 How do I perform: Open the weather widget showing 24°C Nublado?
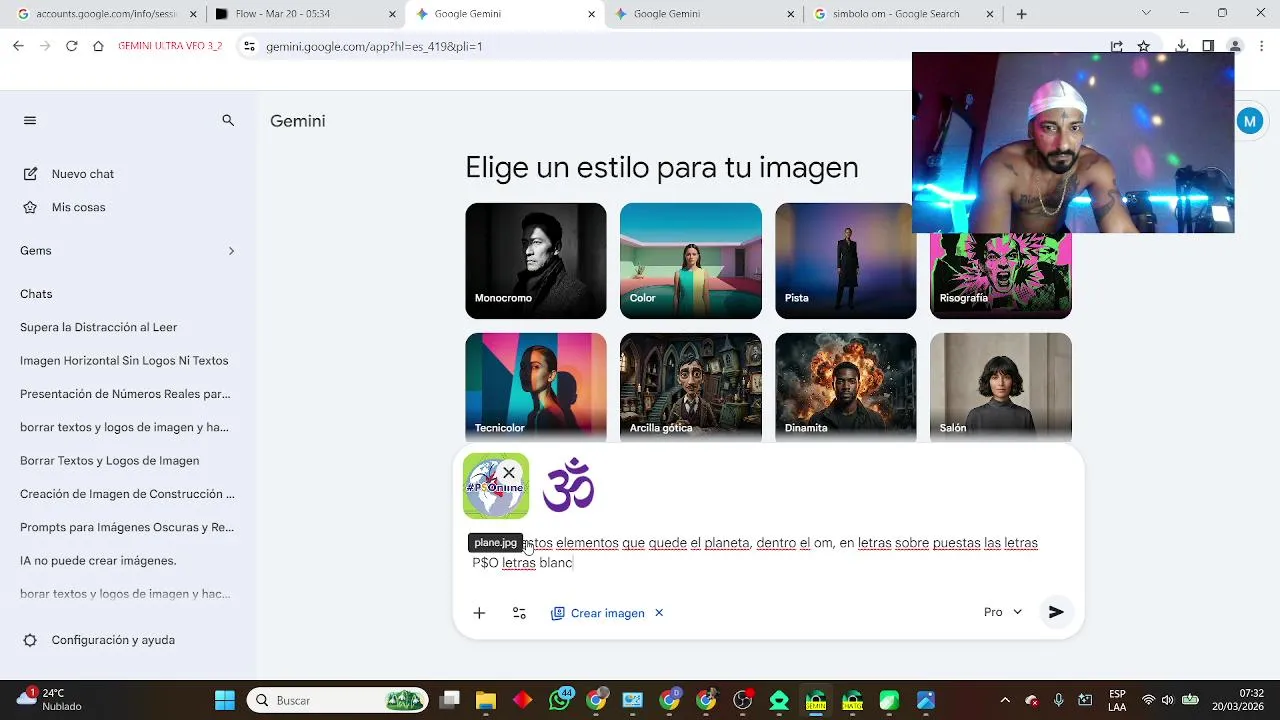(48, 700)
